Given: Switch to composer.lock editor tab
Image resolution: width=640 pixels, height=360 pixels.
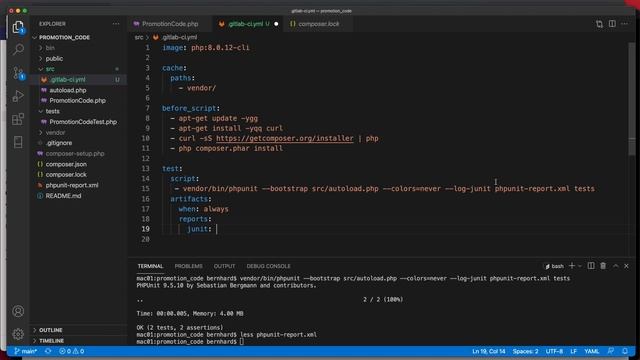Looking at the screenshot, I should (x=318, y=24).
